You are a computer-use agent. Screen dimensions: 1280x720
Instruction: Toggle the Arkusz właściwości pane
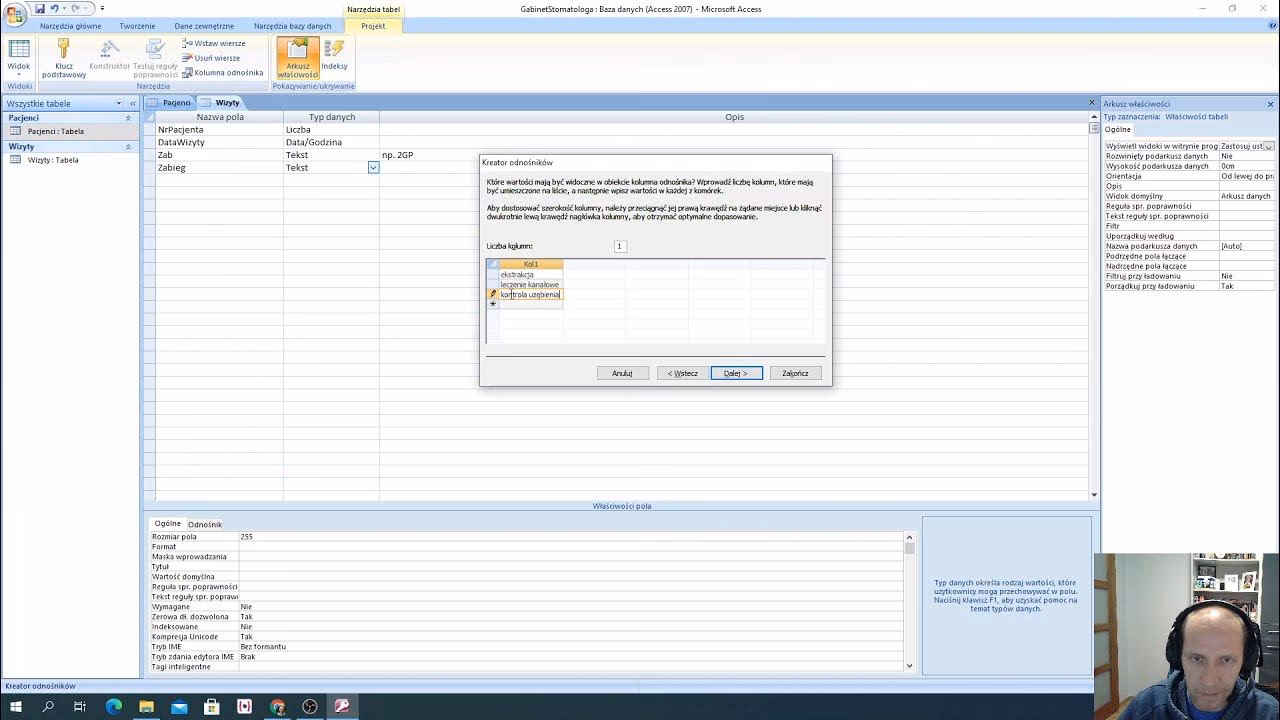click(297, 58)
